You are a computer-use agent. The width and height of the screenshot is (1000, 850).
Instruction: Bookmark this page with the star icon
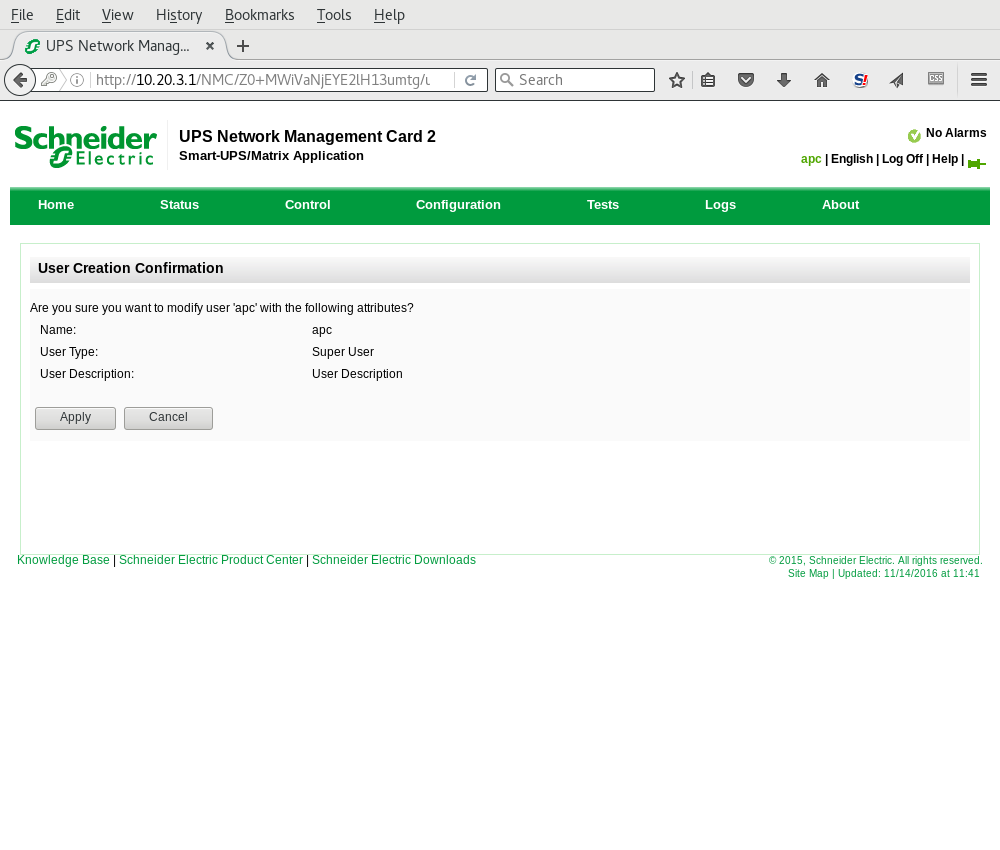(677, 80)
